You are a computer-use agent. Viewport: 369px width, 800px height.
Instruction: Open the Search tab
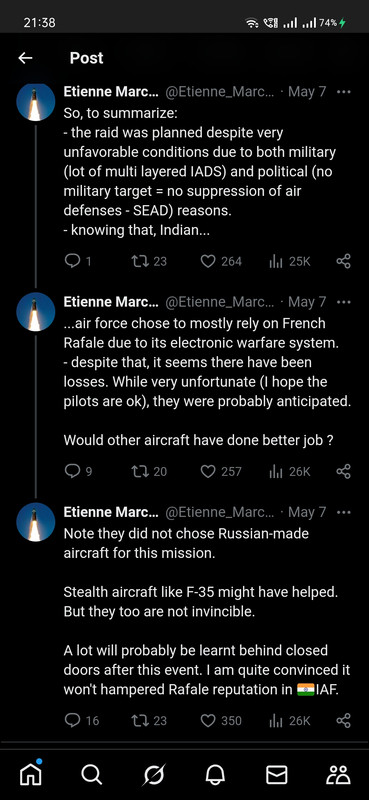(91, 775)
